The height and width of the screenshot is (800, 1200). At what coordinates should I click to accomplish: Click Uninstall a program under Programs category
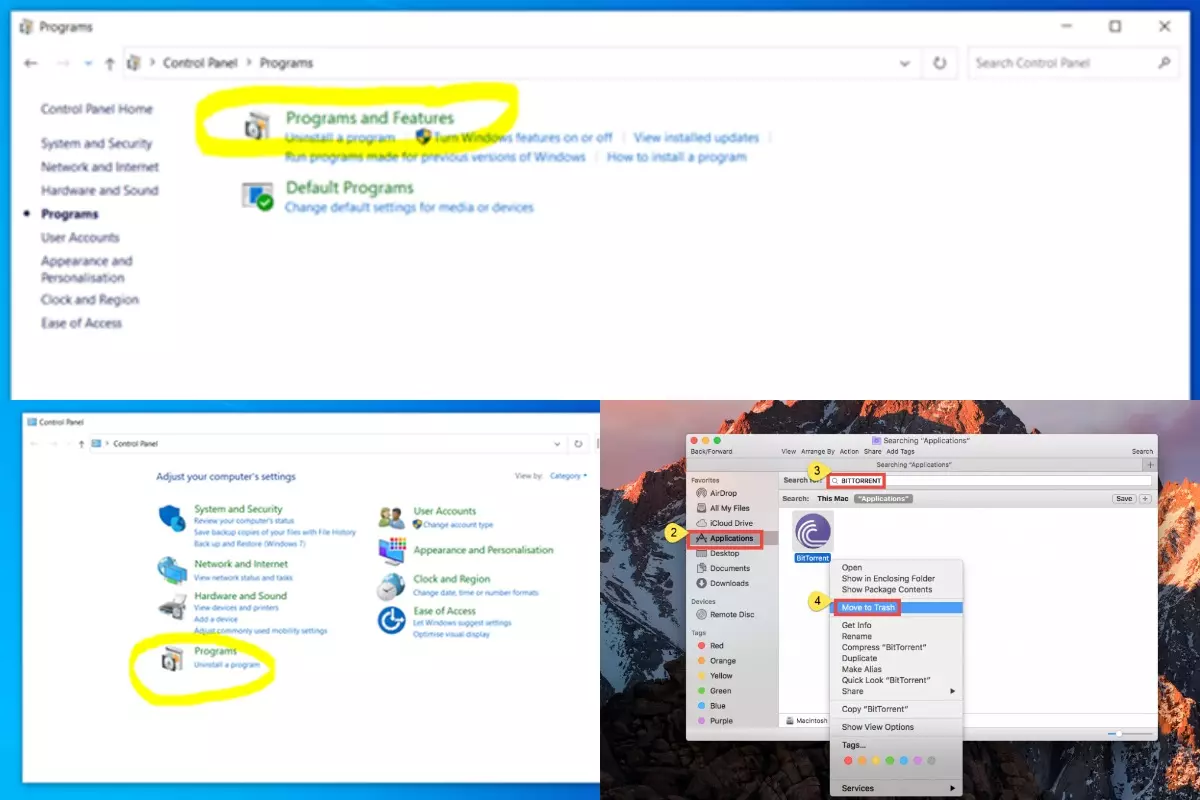coord(227,665)
